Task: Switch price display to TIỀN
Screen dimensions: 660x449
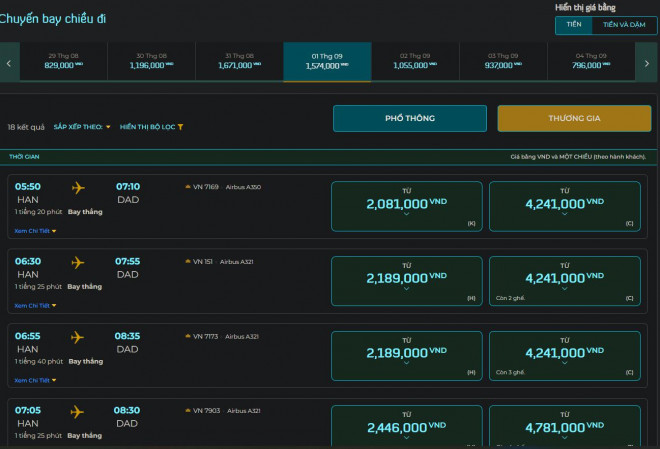Action: pyautogui.click(x=573, y=26)
